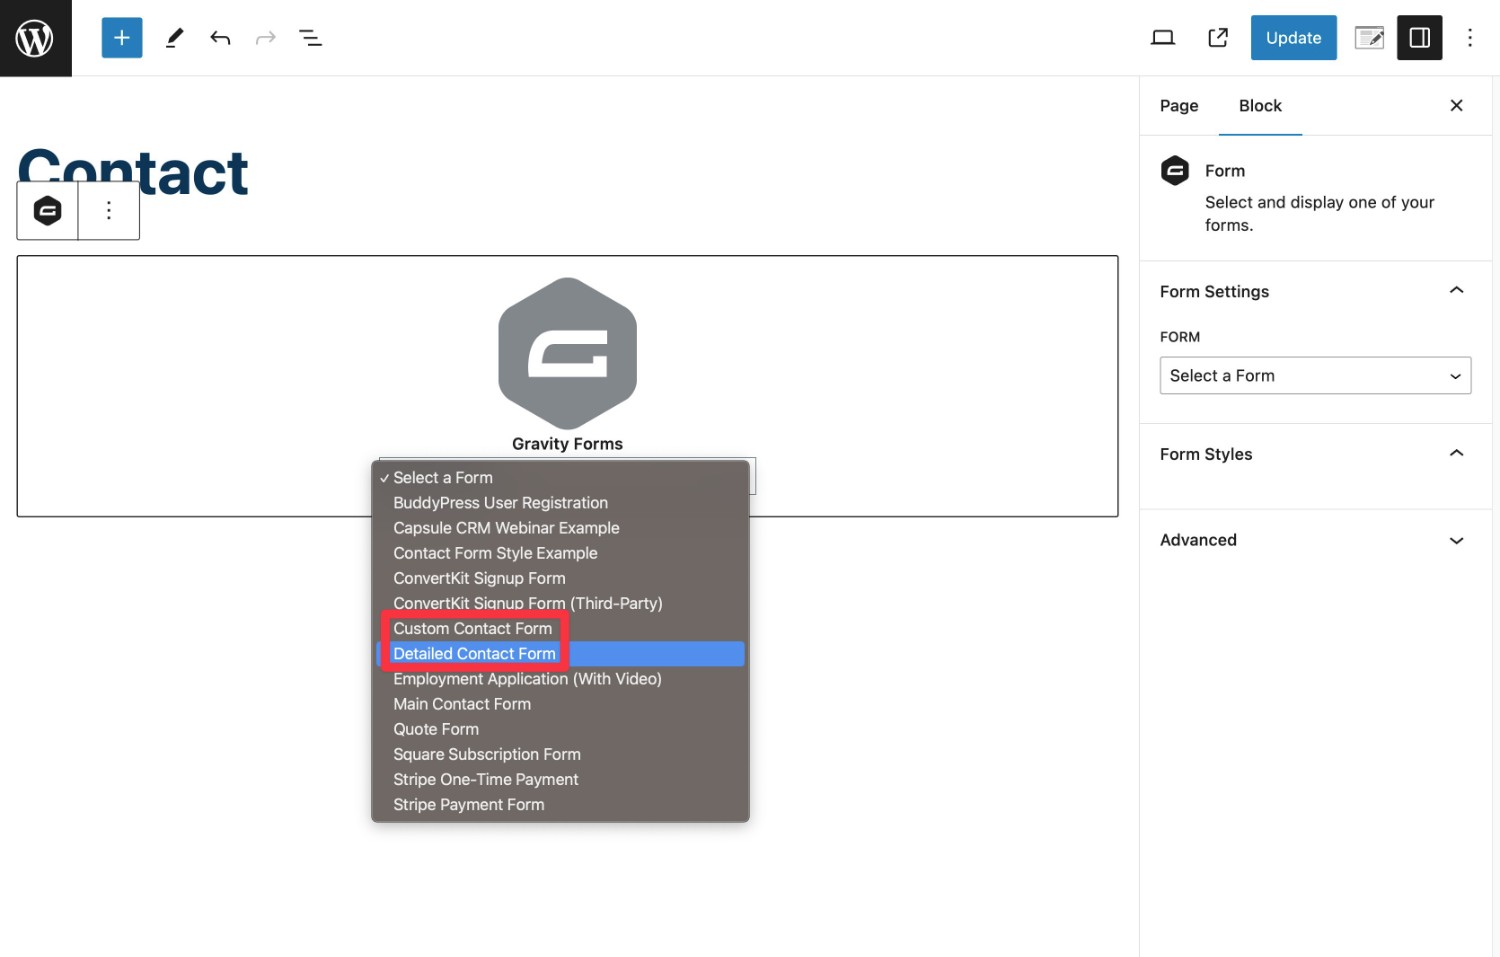View page in new tab icon
The image size is (1500, 957).
coord(1217,38)
